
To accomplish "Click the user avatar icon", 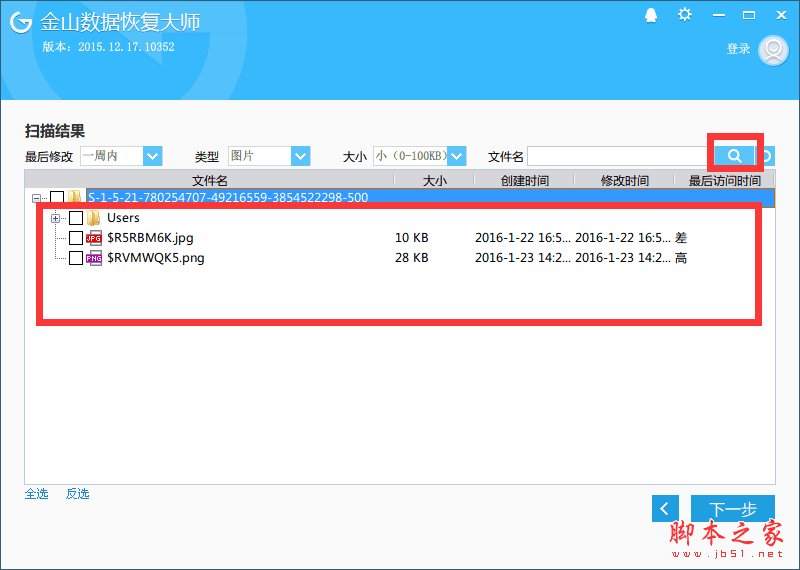I will [x=773, y=50].
